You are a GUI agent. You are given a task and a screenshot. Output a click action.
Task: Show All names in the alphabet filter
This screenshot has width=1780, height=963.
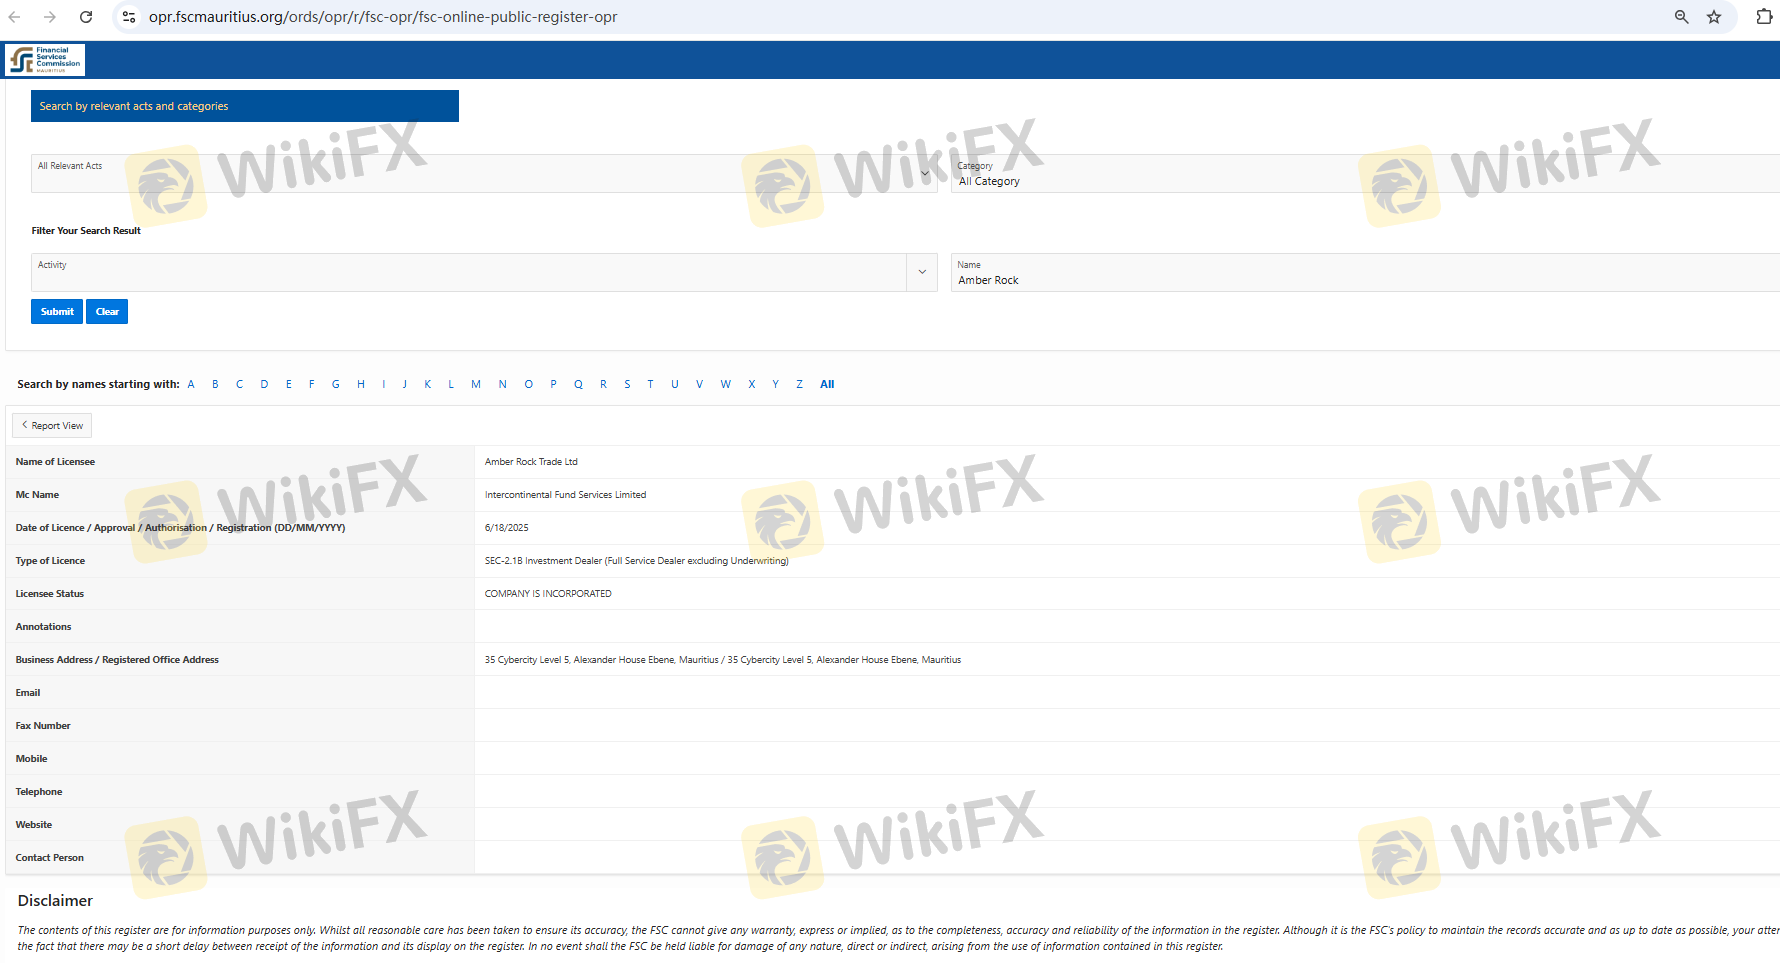[x=827, y=384]
